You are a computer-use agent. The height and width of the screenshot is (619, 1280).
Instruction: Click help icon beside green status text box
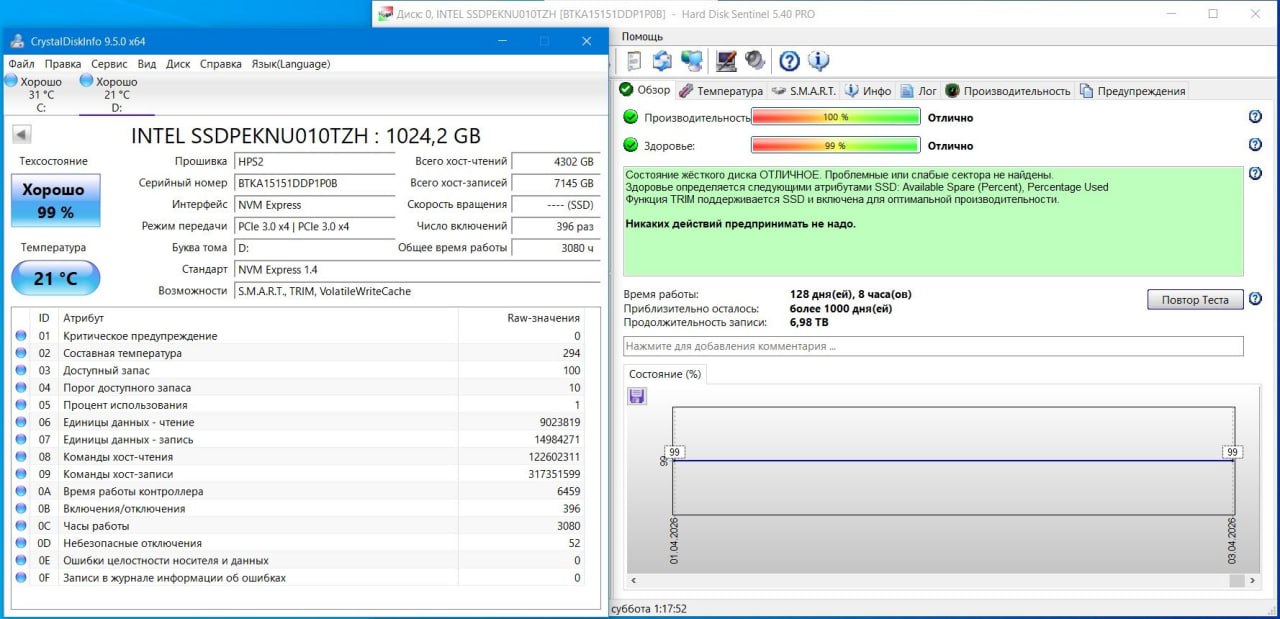[x=1255, y=174]
